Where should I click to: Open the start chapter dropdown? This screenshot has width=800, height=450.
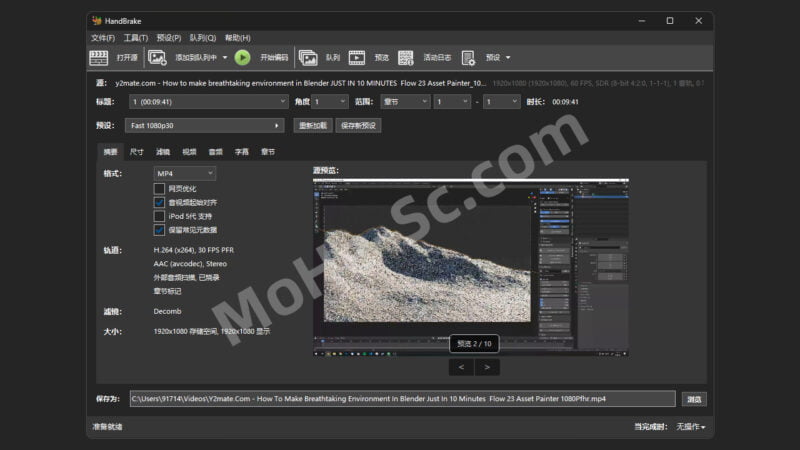coord(452,102)
